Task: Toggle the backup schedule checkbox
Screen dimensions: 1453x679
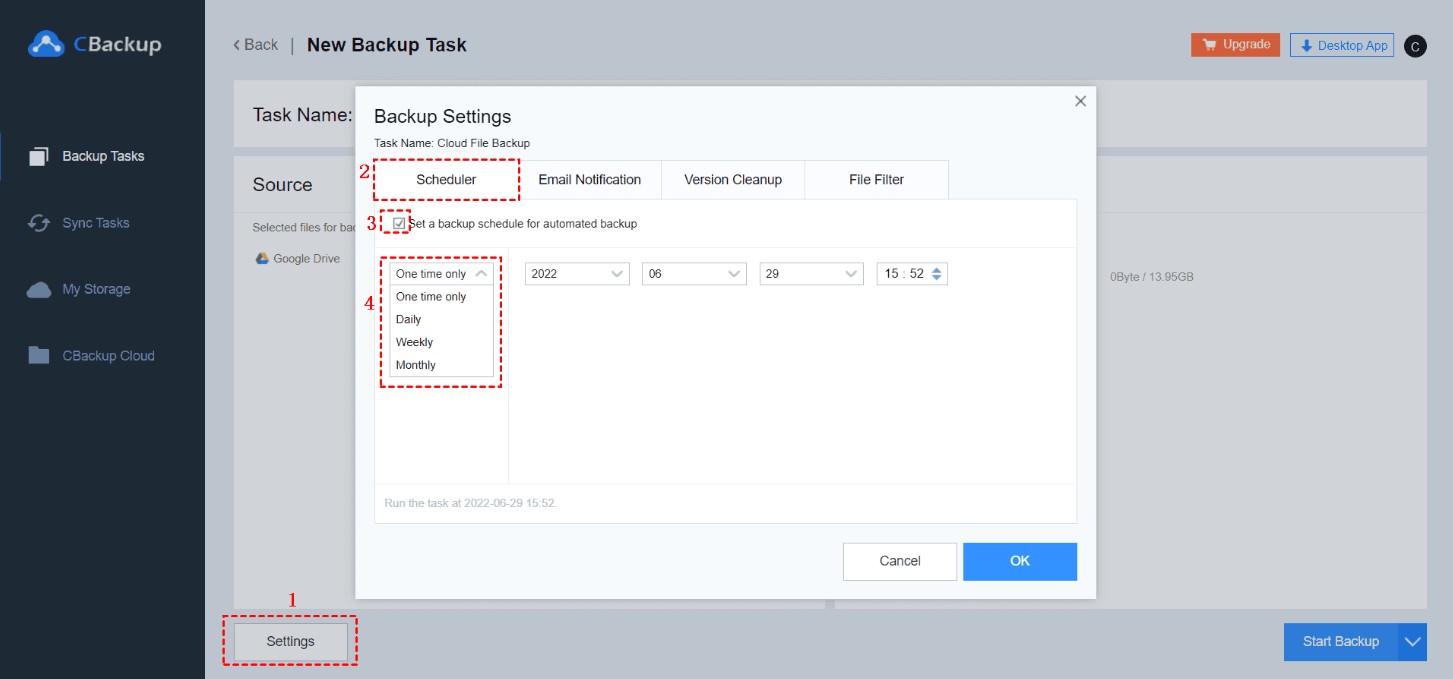Action: pyautogui.click(x=399, y=224)
